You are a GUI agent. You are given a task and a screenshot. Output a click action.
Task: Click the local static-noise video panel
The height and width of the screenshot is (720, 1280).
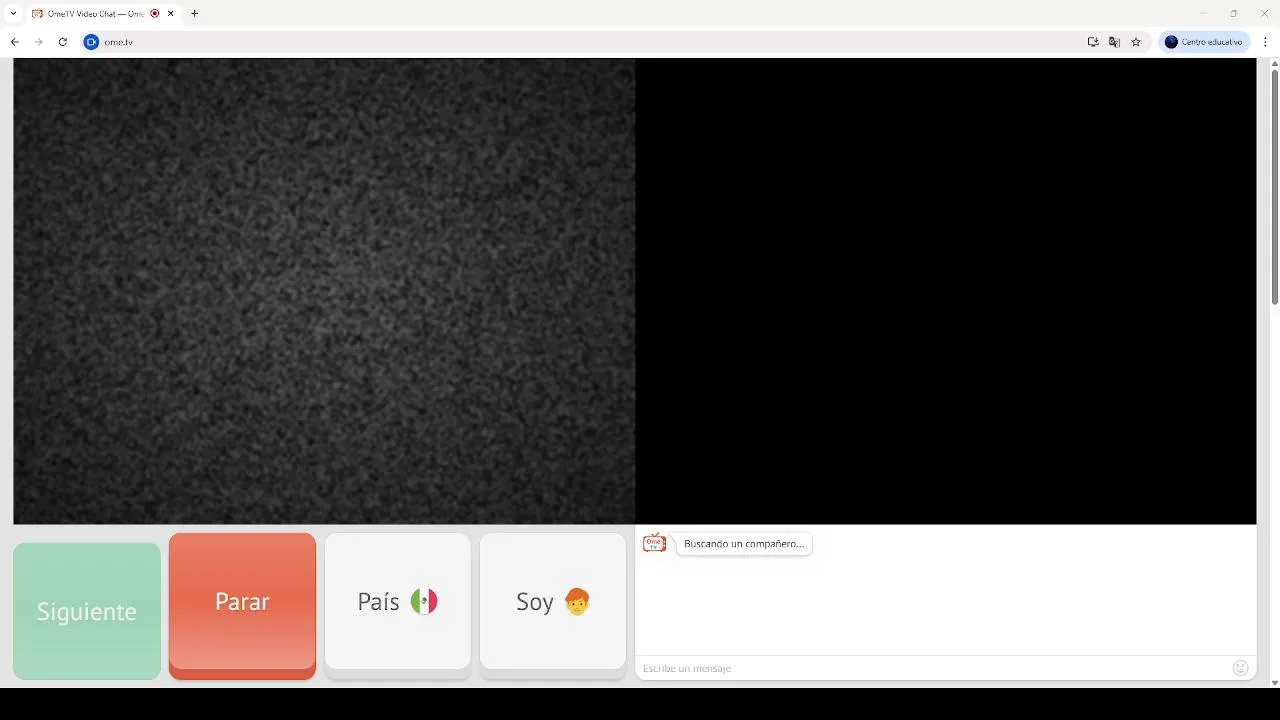point(324,291)
